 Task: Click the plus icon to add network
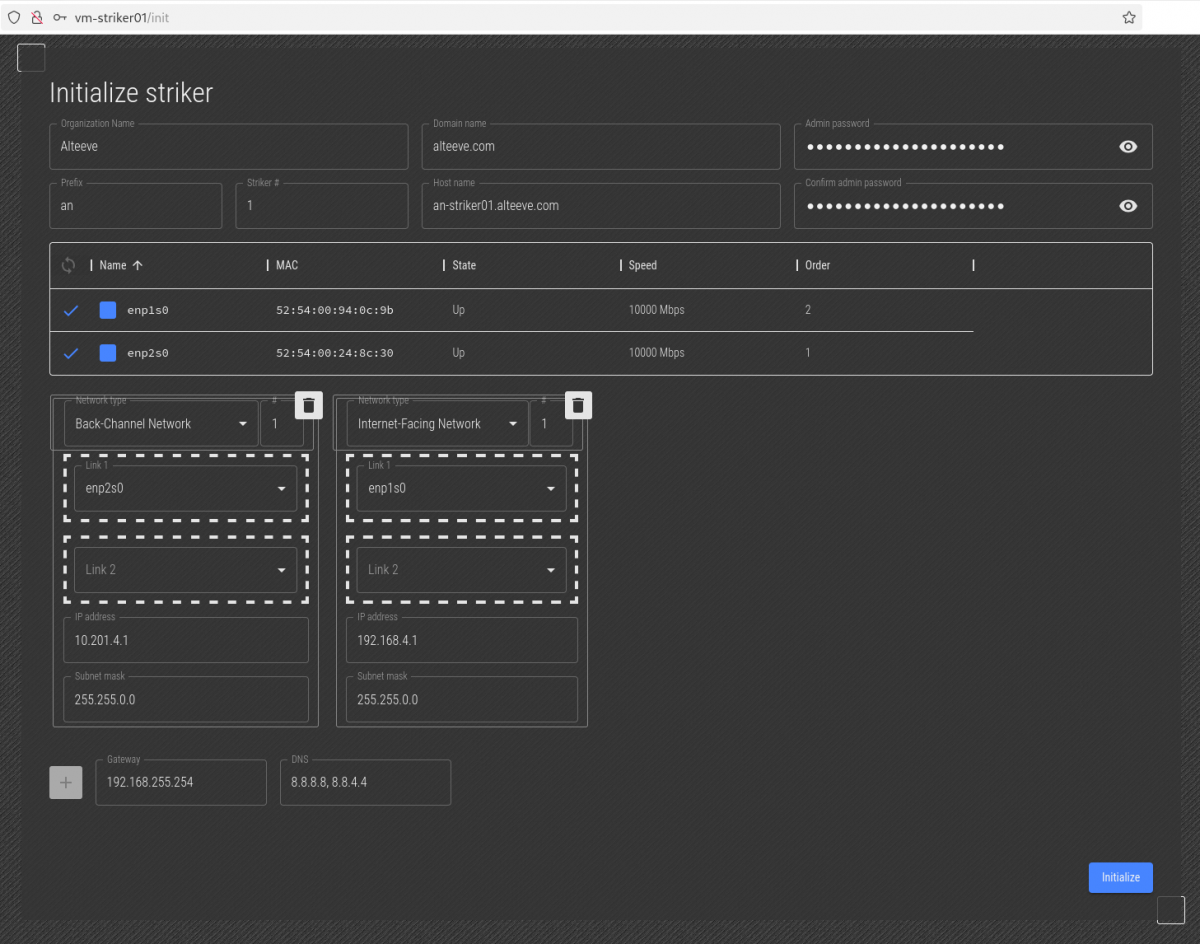66,782
